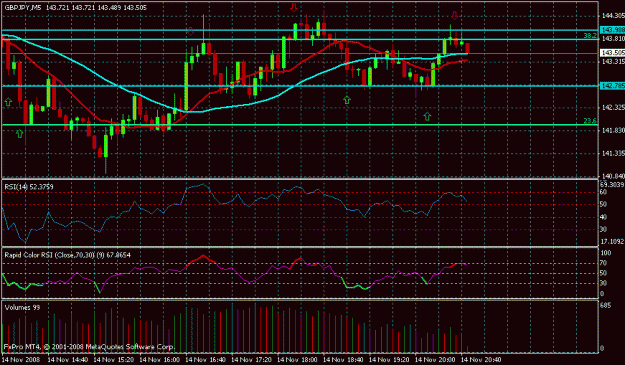
Task: Click the 685 volume scale maximum
Action: coord(605,306)
